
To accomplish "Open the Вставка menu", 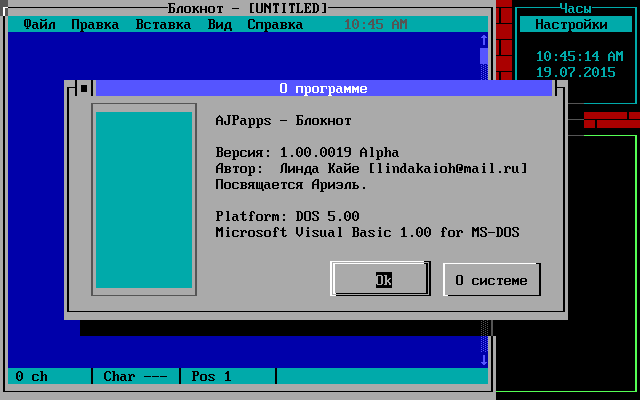I will pos(163,24).
